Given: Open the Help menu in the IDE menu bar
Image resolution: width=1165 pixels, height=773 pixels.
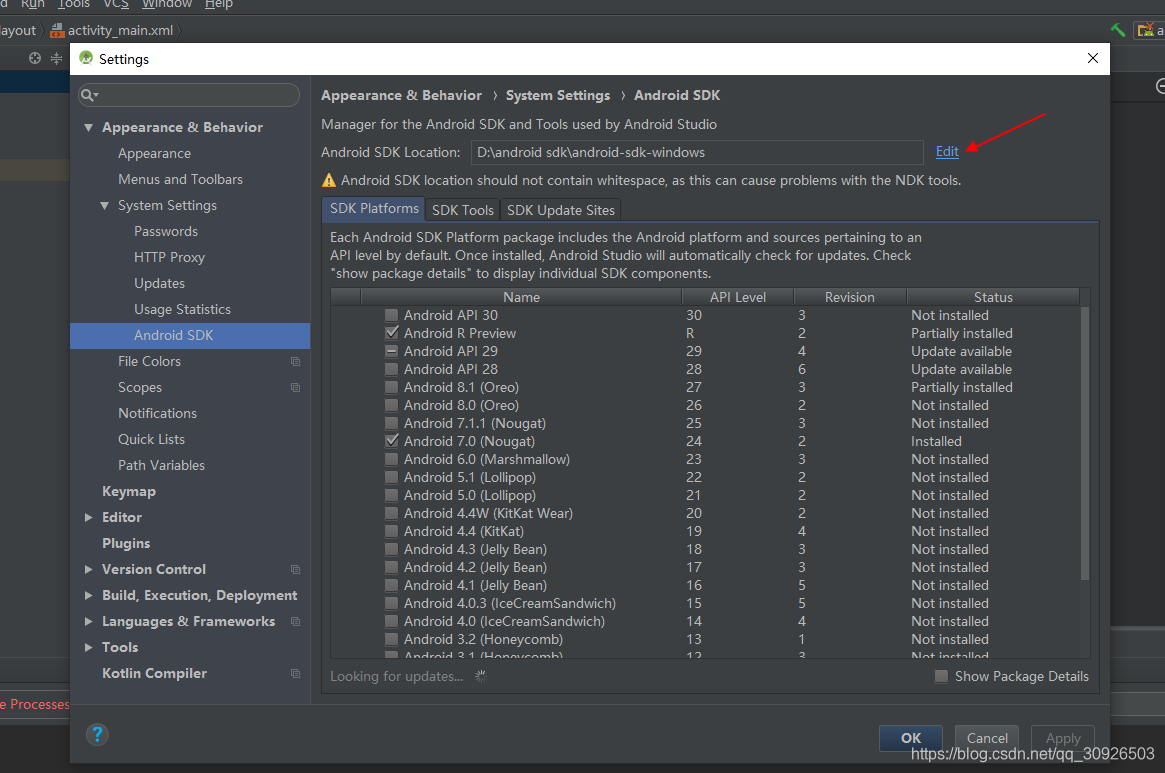Looking at the screenshot, I should coord(218,4).
